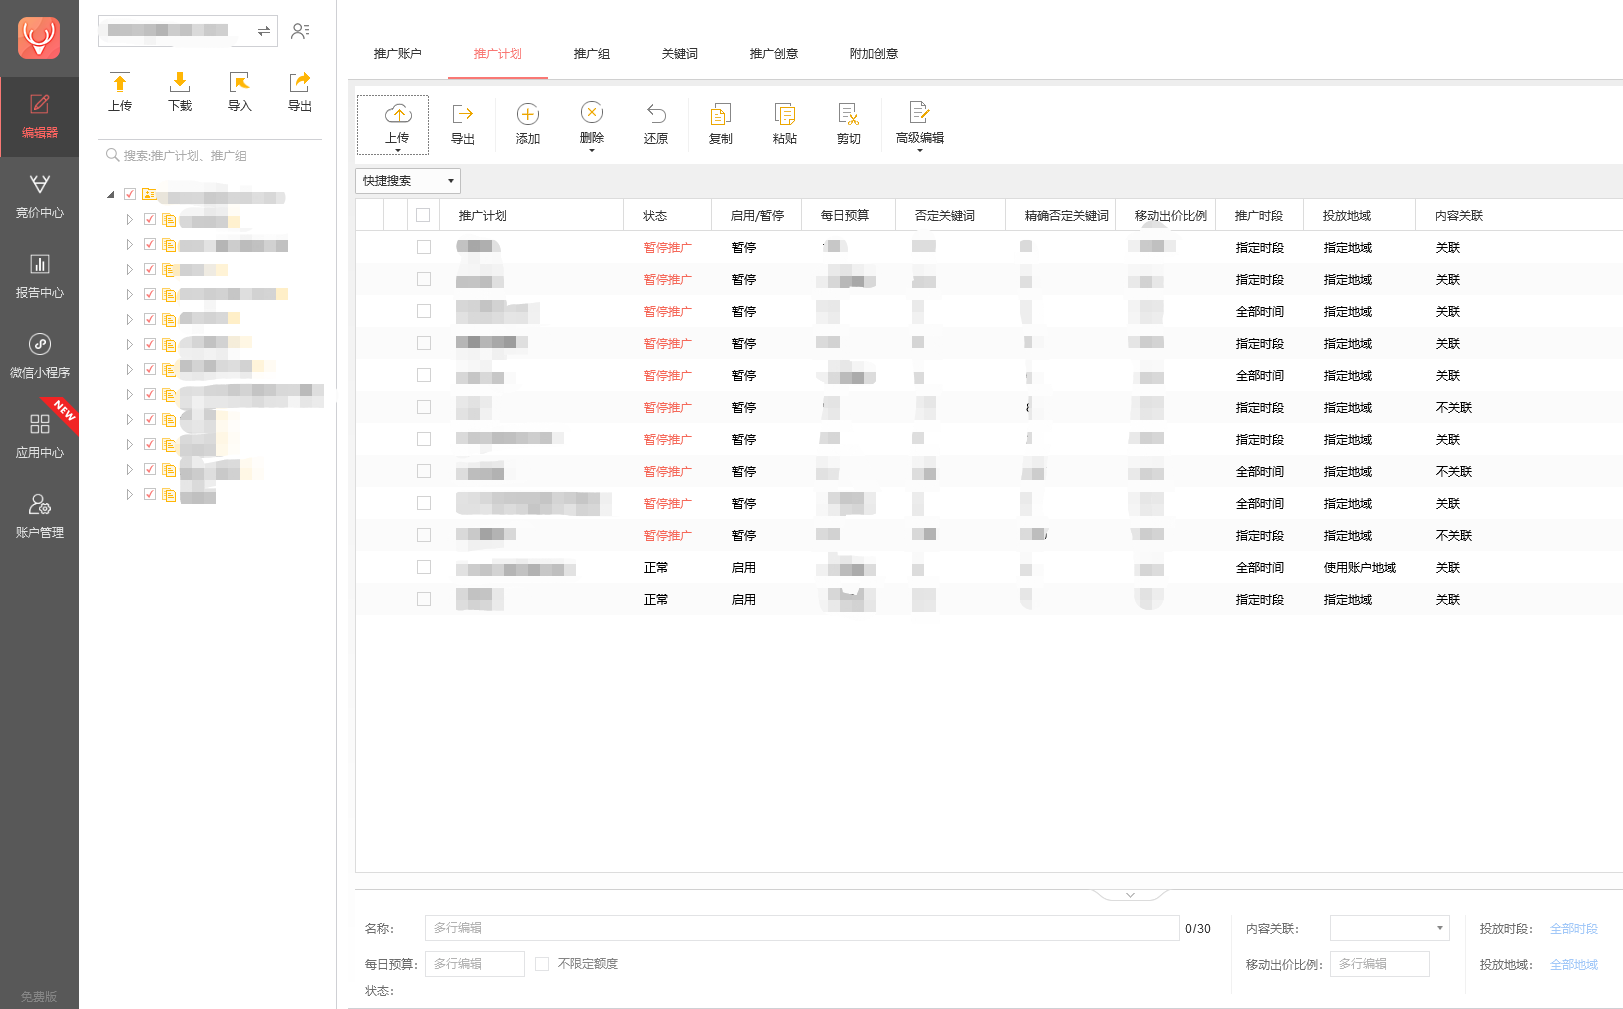This screenshot has height=1009, width=1623.
Task: Toggle the first child tree checkbox
Action: tap(150, 219)
